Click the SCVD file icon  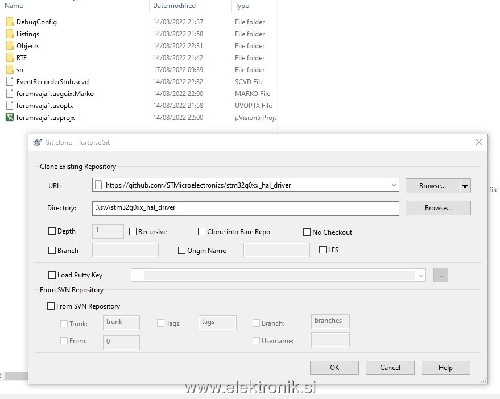click(10, 82)
